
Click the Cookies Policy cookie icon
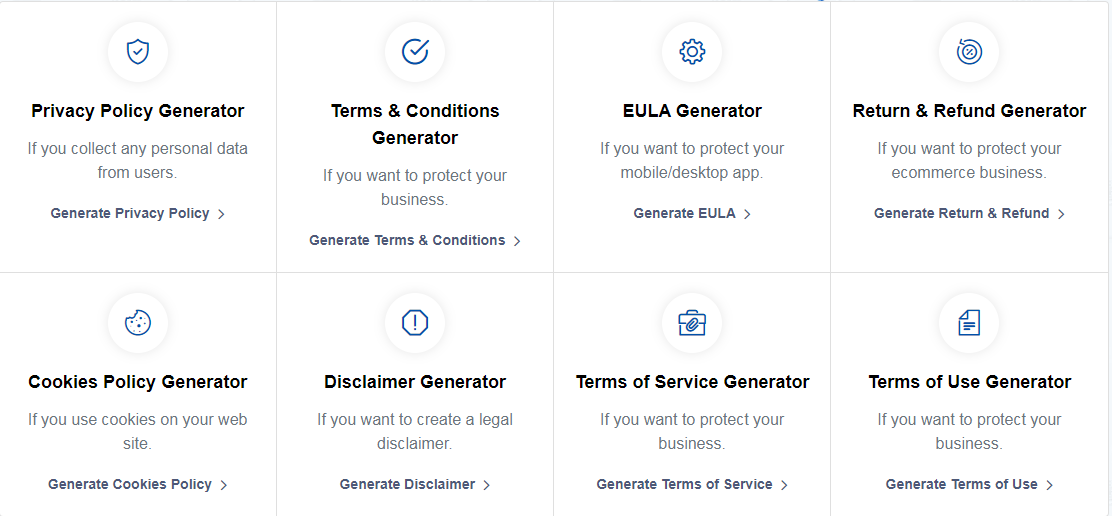(x=138, y=323)
